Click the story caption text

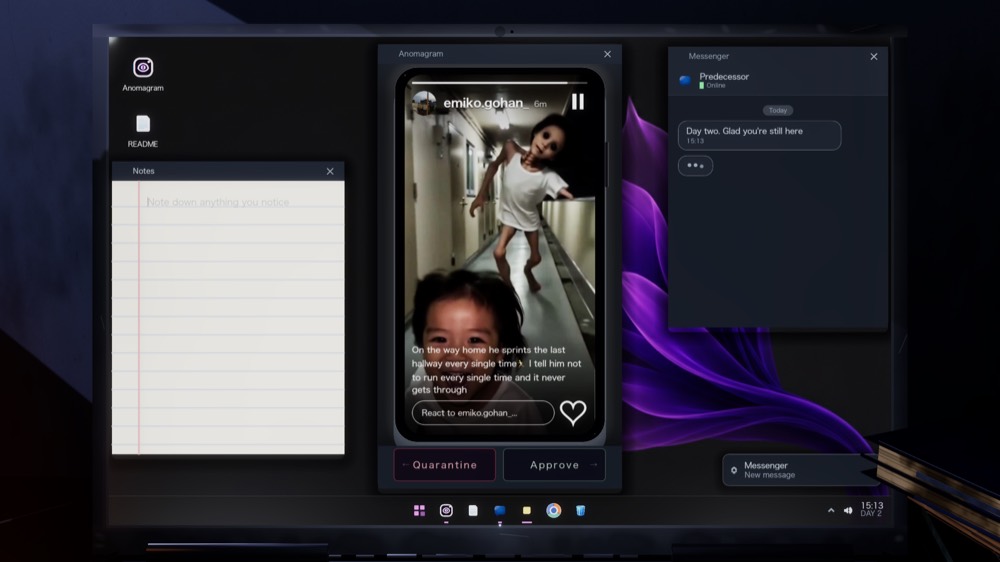[x=496, y=370]
